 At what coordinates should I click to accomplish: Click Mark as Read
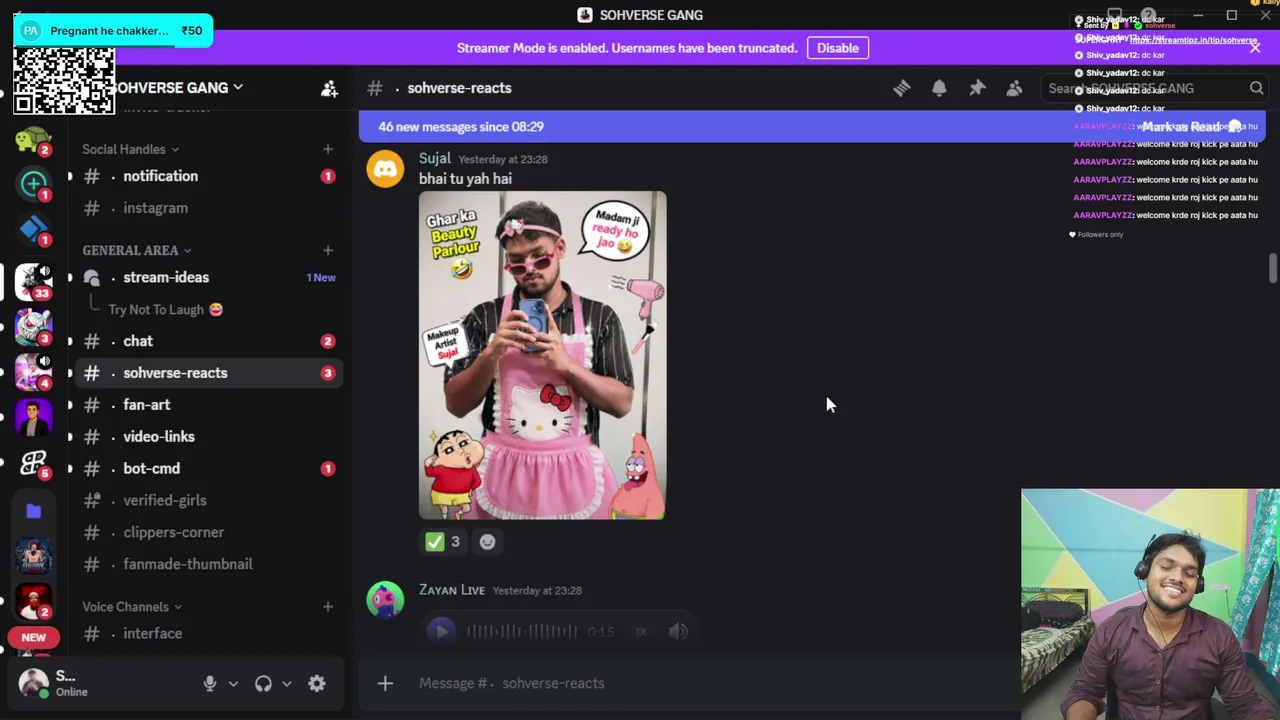[x=1192, y=127]
